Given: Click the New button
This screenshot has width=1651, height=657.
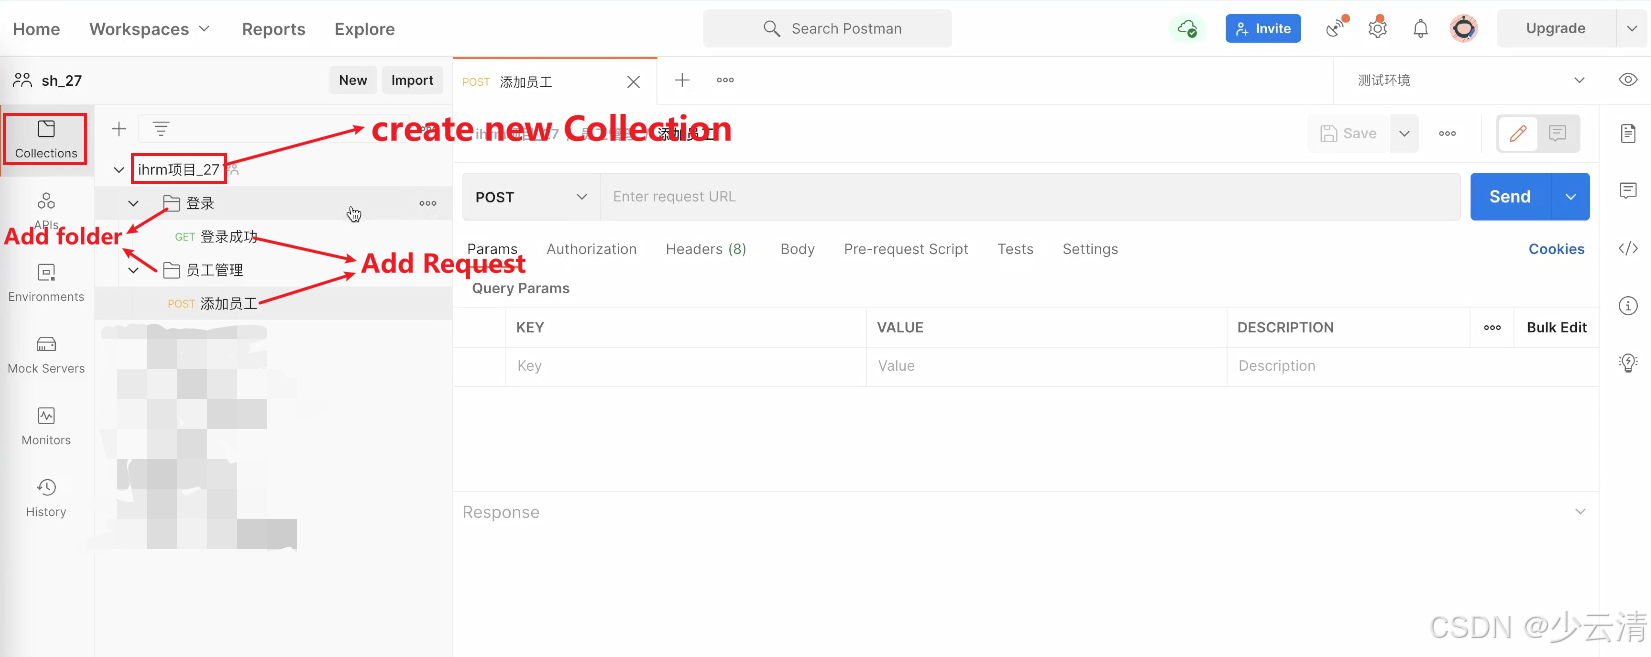Looking at the screenshot, I should point(353,80).
